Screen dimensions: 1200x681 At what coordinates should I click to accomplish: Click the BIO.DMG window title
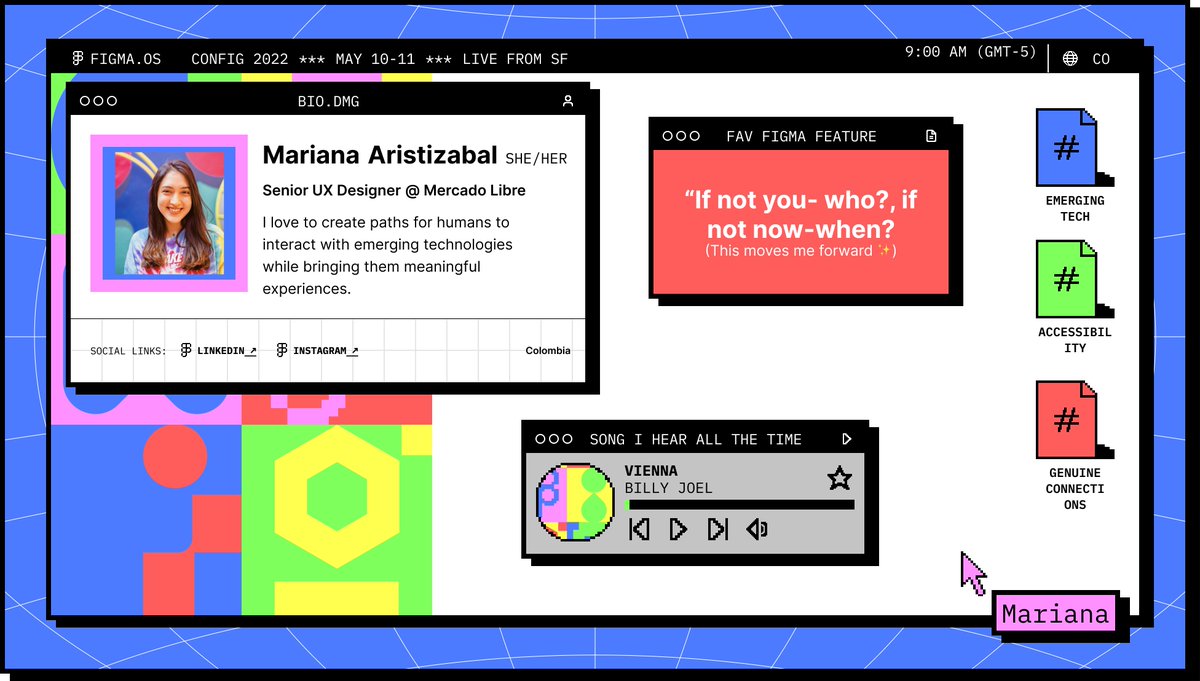click(328, 101)
